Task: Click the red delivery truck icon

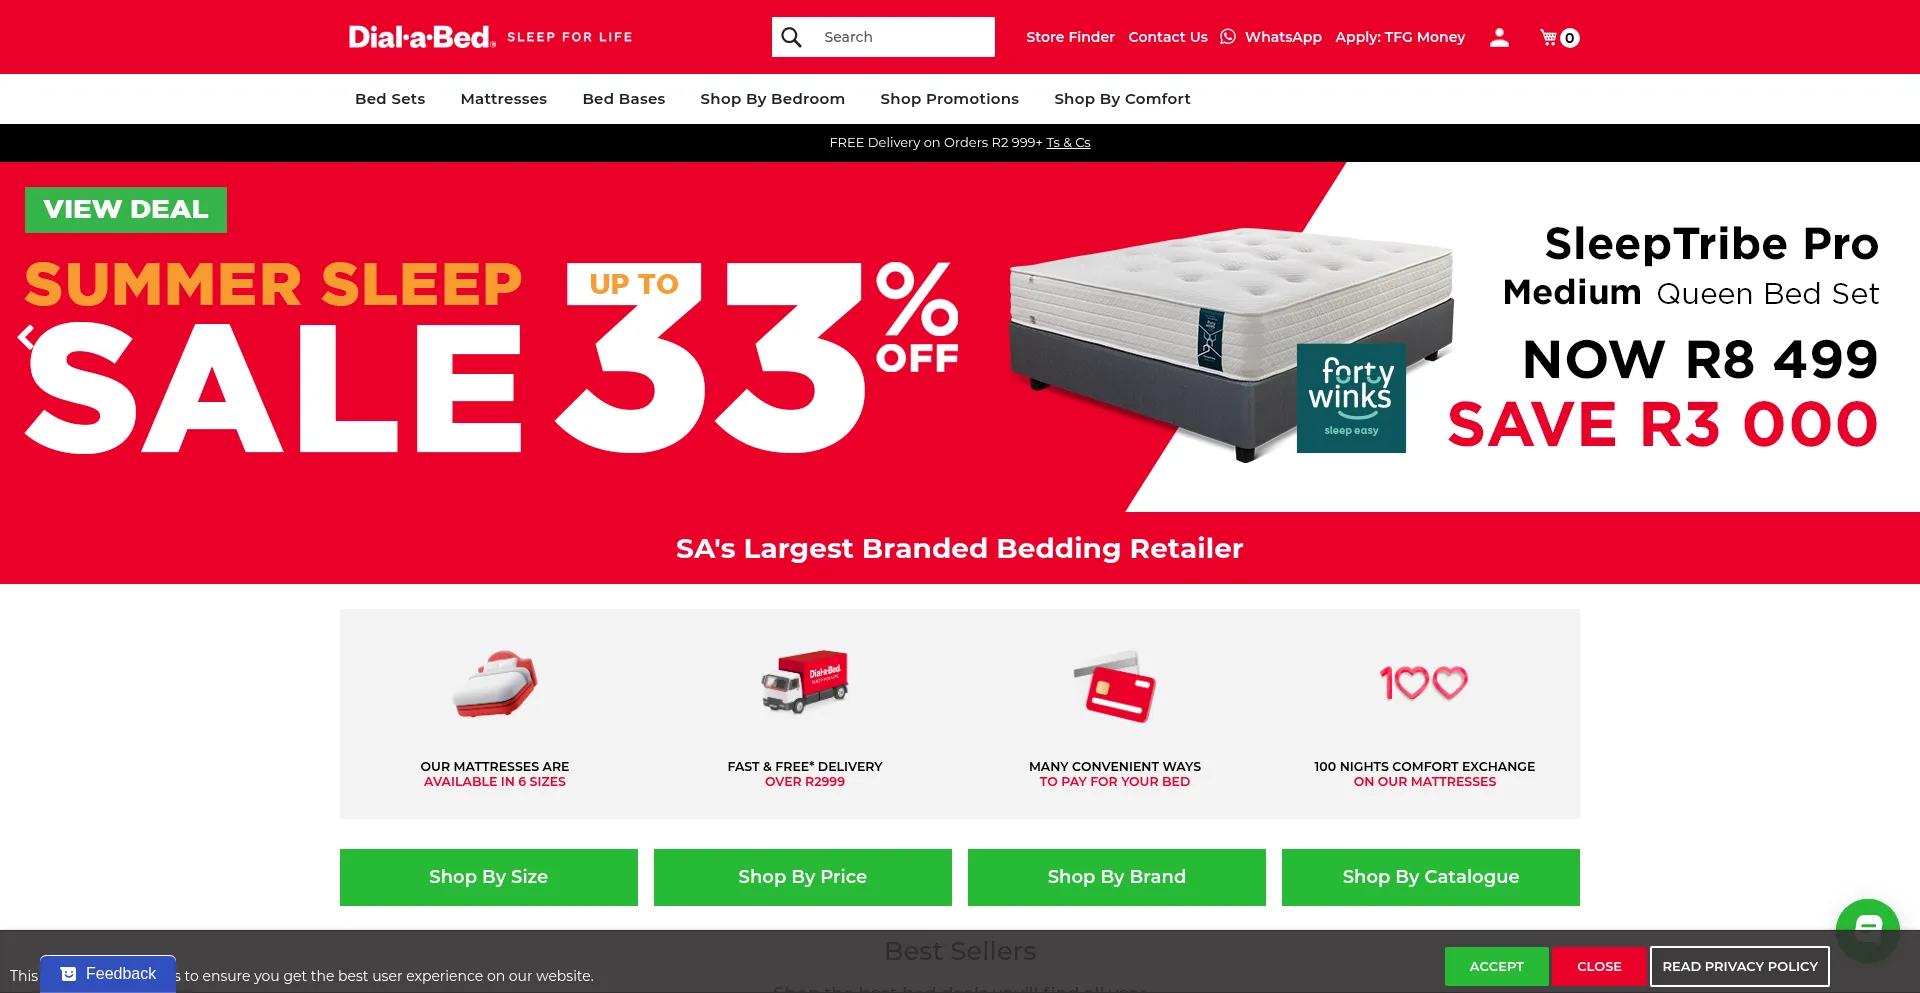Action: (805, 683)
